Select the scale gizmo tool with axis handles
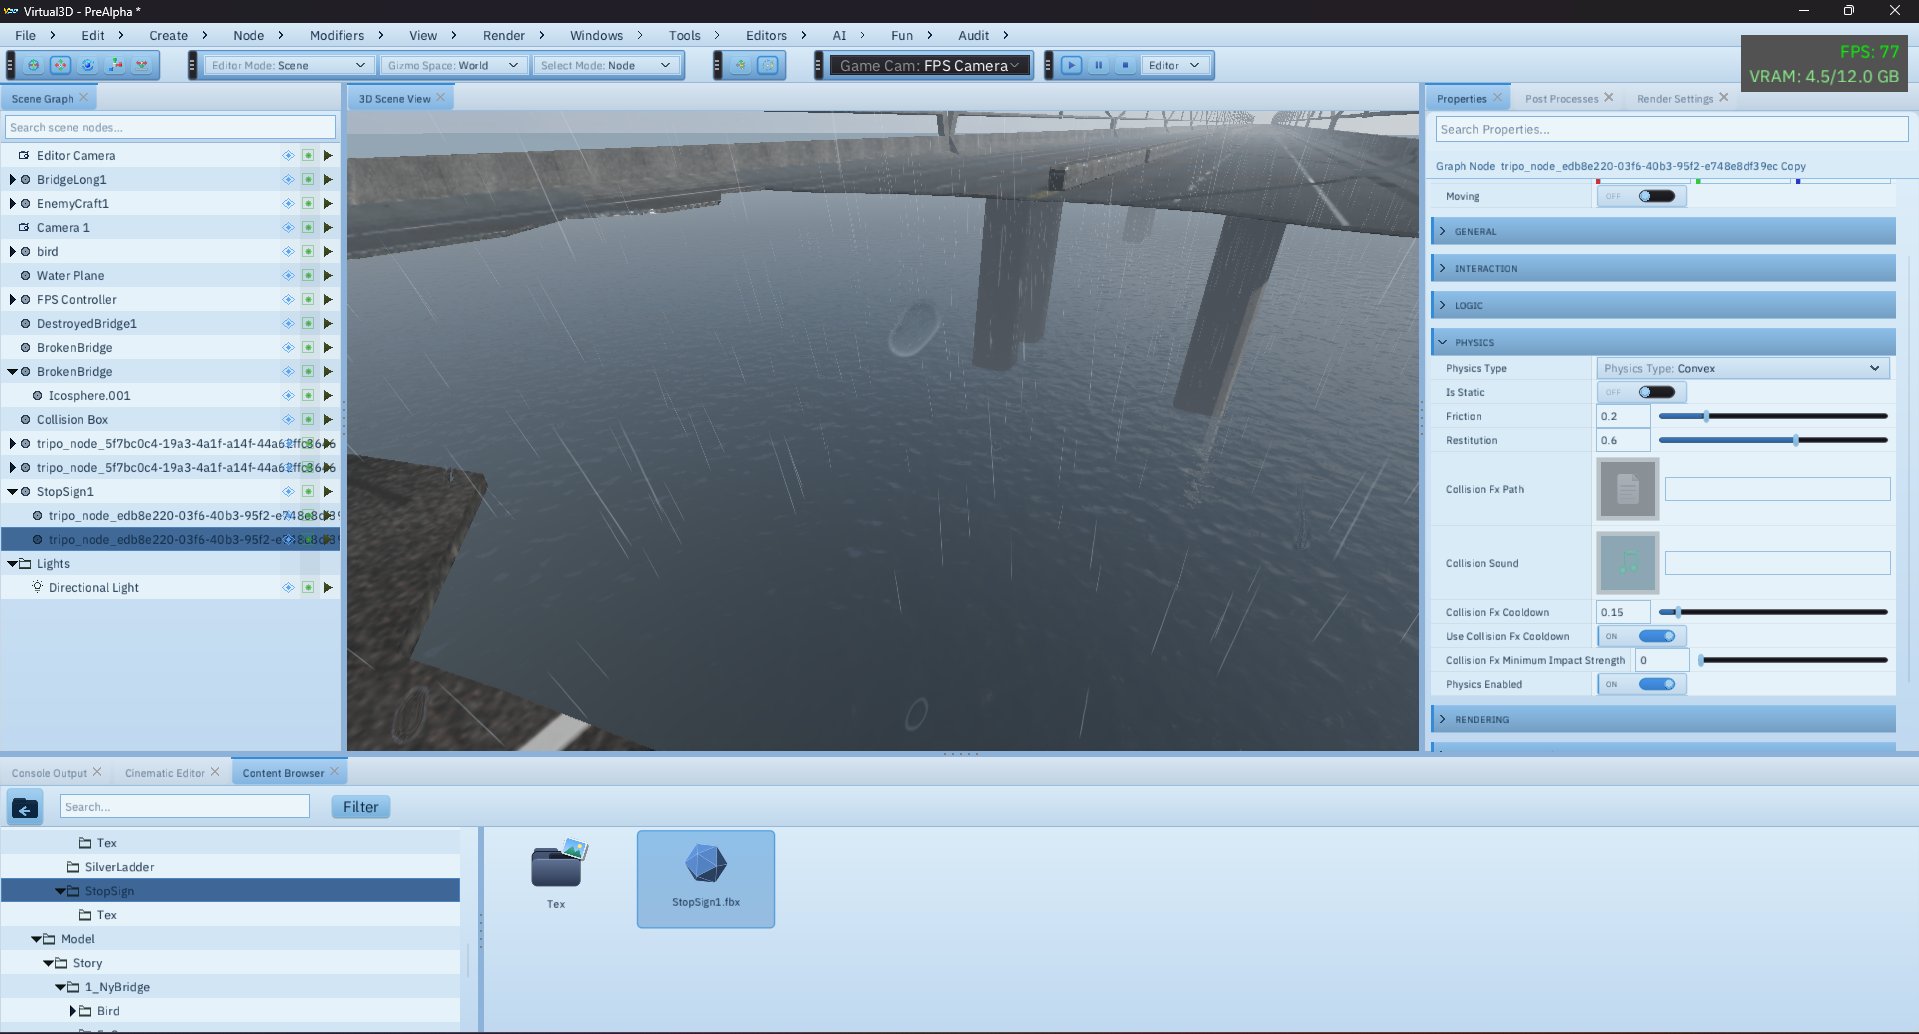Image resolution: width=1919 pixels, height=1034 pixels. point(115,65)
